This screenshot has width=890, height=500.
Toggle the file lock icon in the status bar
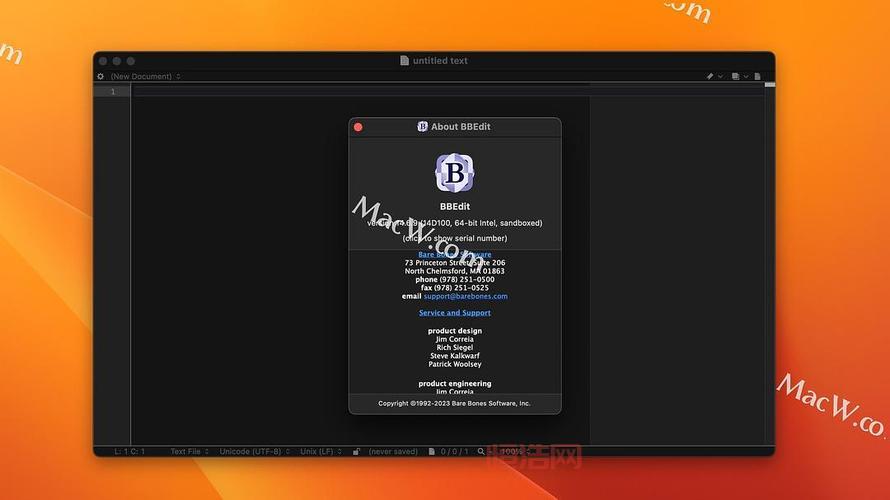pos(356,452)
